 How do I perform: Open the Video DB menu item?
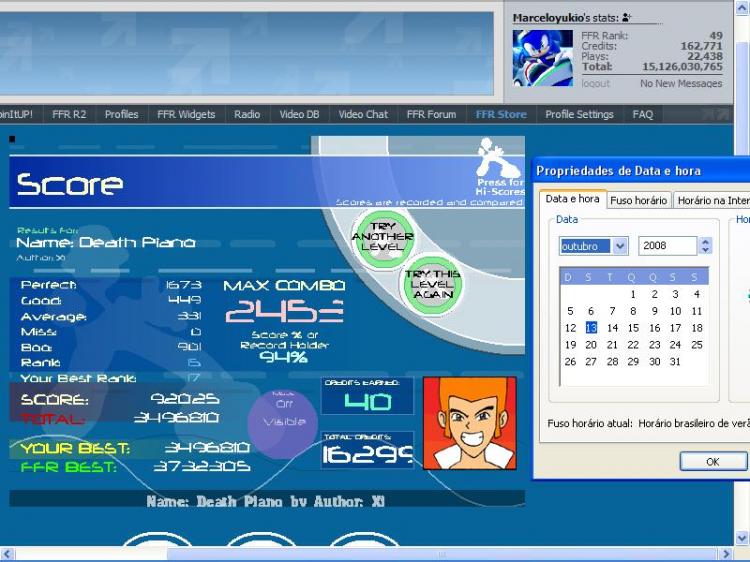coord(299,114)
